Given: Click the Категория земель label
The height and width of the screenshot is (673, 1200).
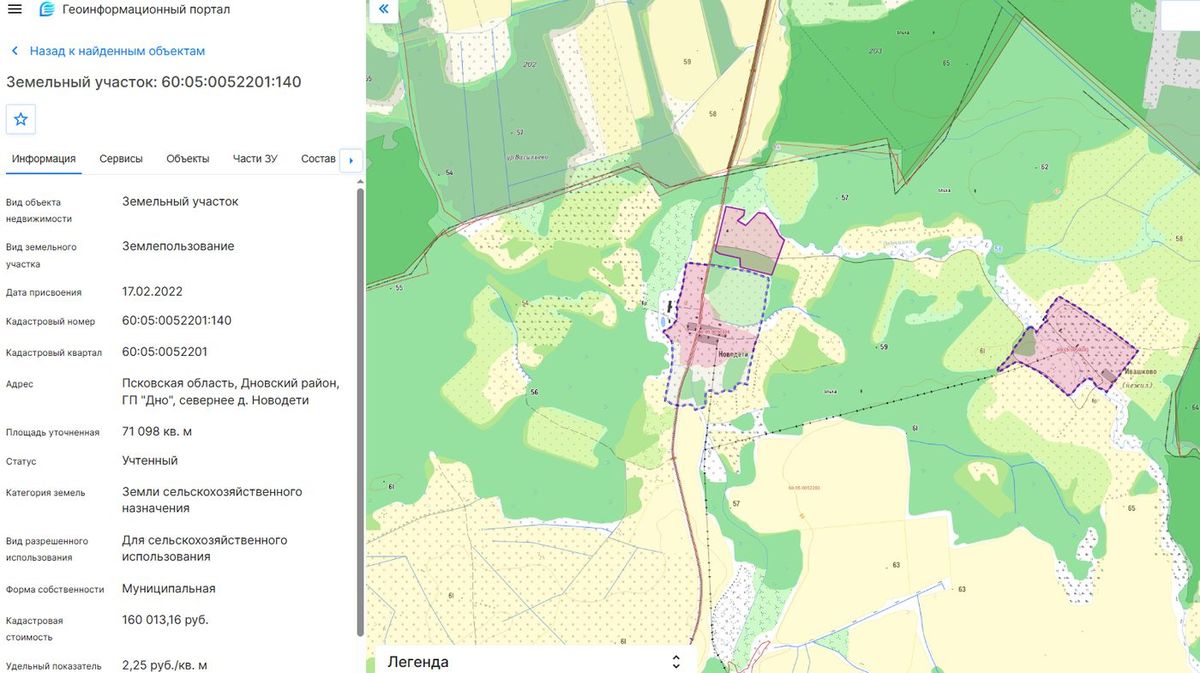Looking at the screenshot, I should coord(46,493).
